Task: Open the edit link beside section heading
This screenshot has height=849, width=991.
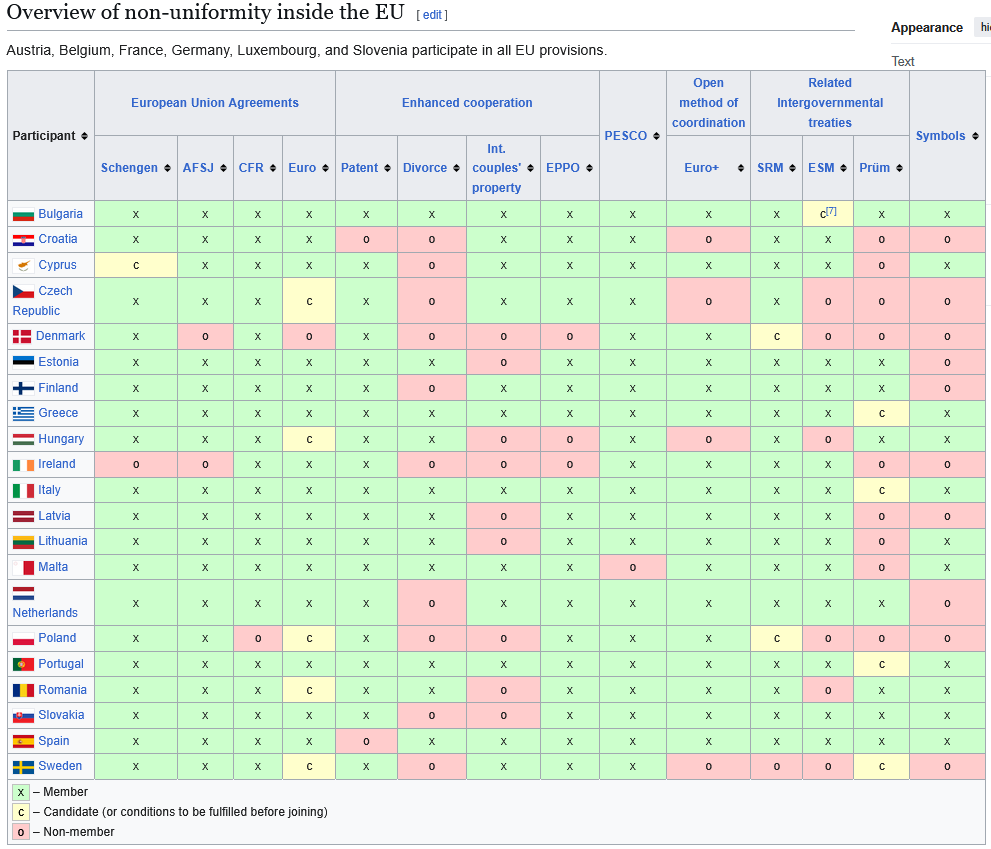Action: (432, 15)
